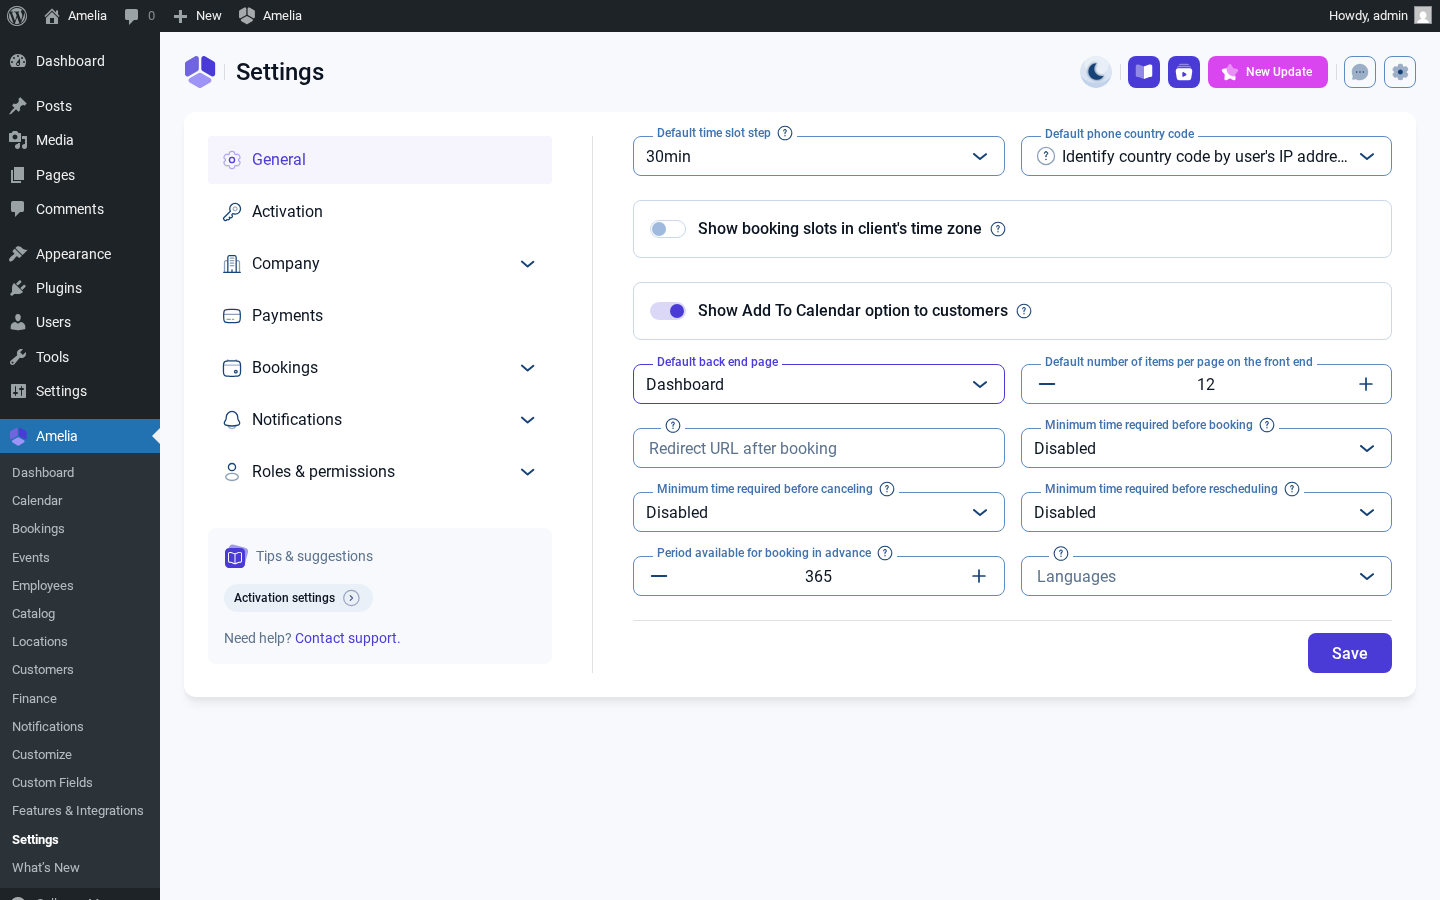Image resolution: width=1440 pixels, height=900 pixels.
Task: Click question icon inside phone country code field
Action: pos(1046,156)
